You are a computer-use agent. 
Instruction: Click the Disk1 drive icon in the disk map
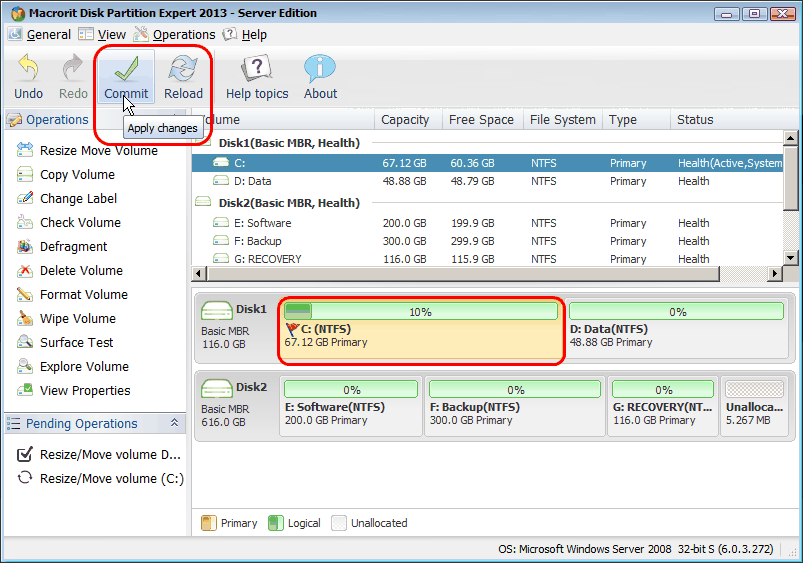(217, 311)
